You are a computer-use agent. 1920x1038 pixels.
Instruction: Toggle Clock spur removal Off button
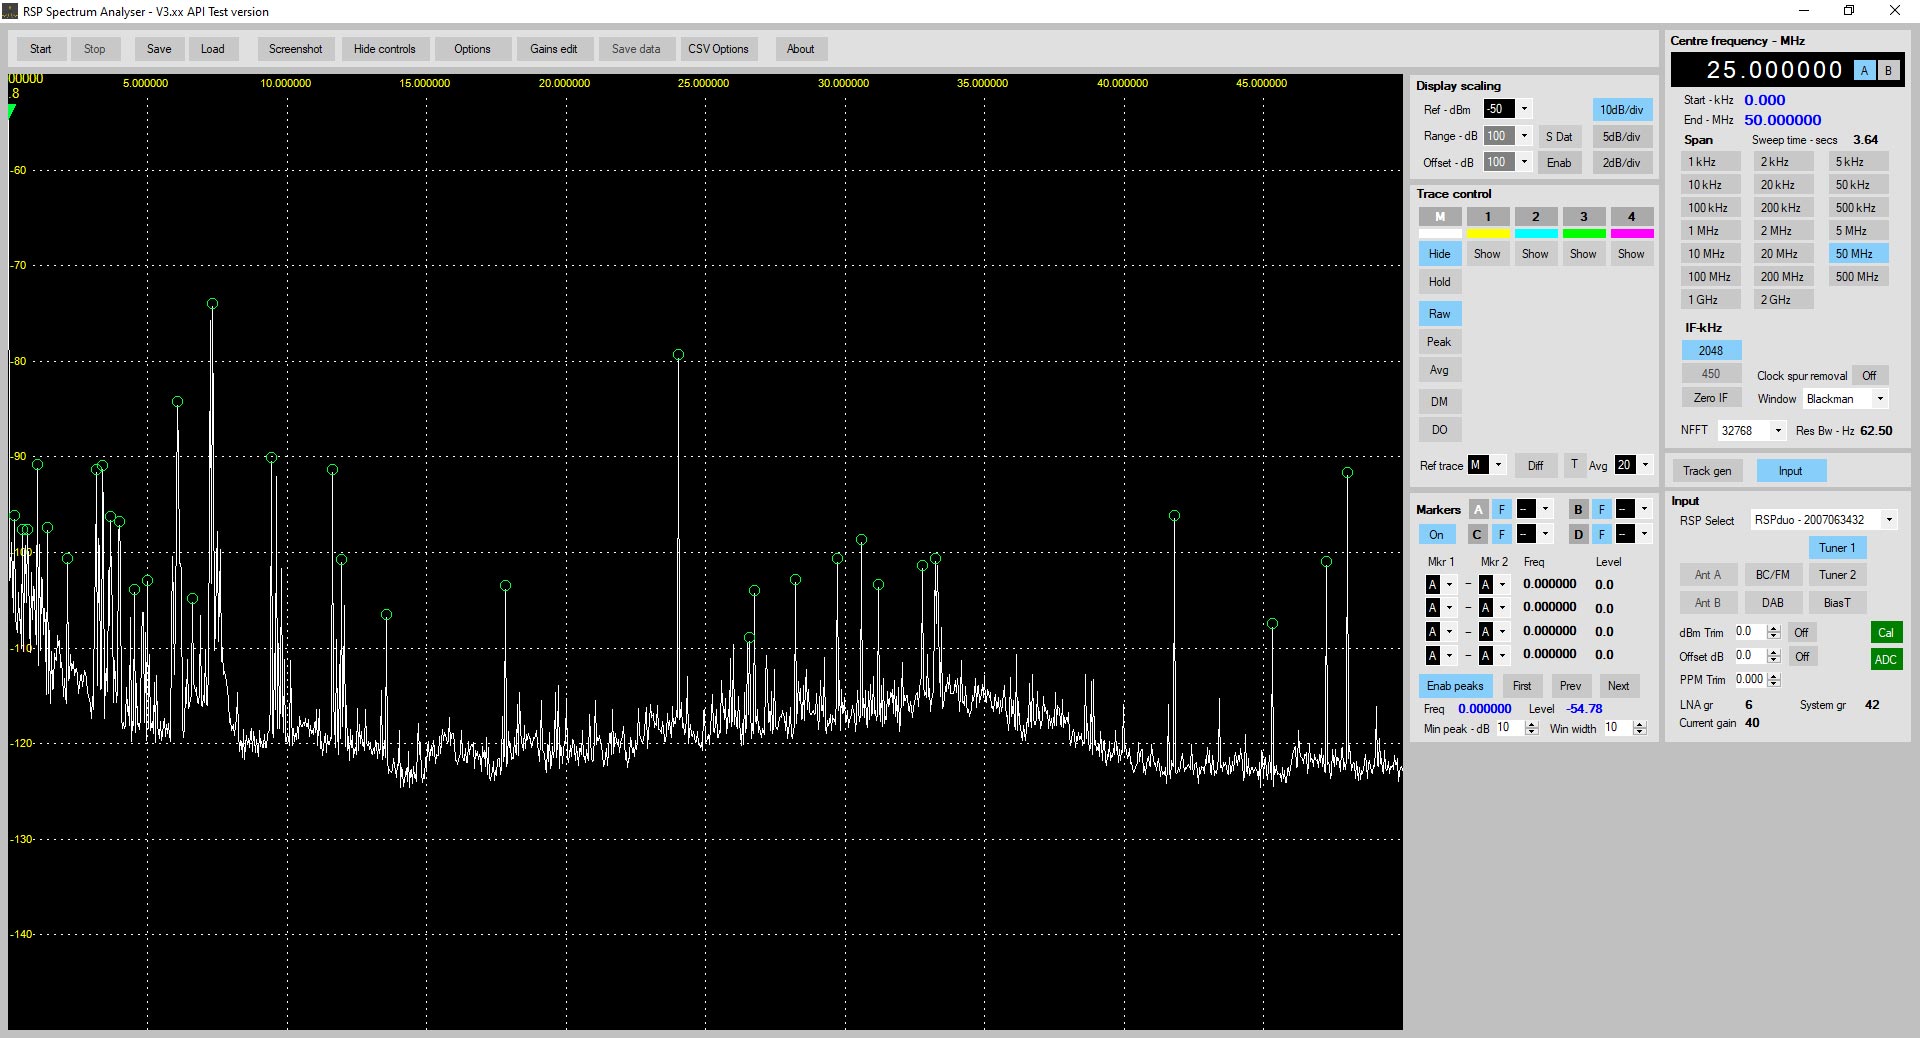(x=1868, y=376)
